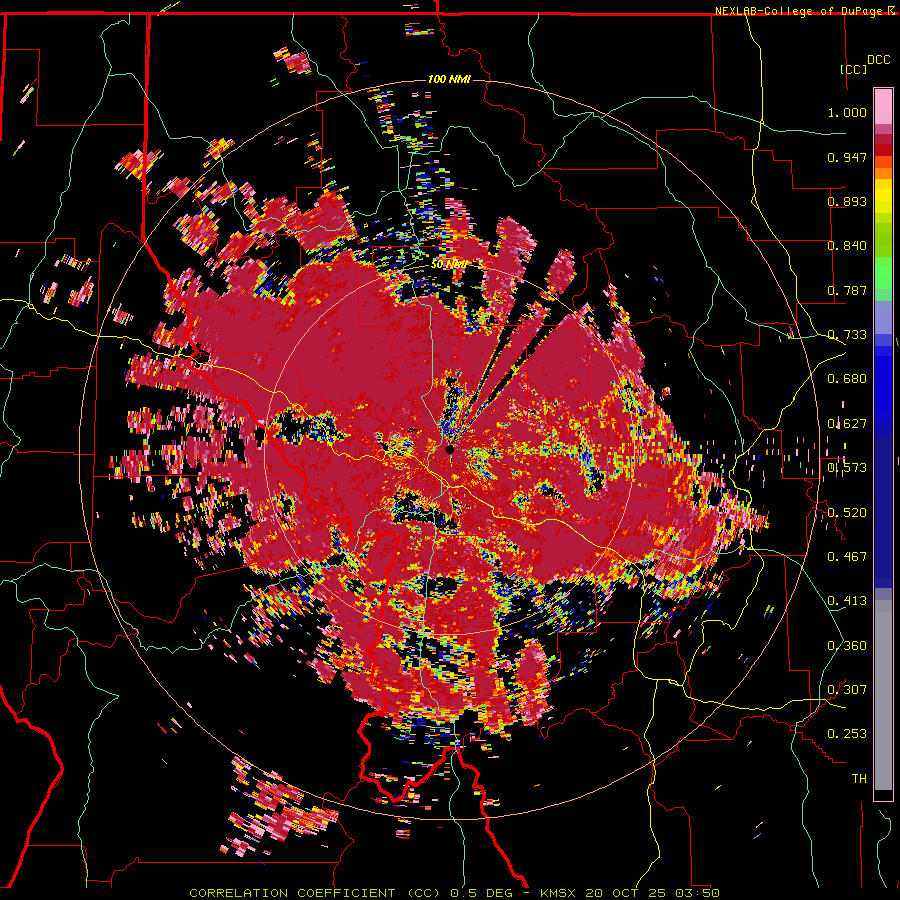Click the 0.733 legend value

(847, 334)
